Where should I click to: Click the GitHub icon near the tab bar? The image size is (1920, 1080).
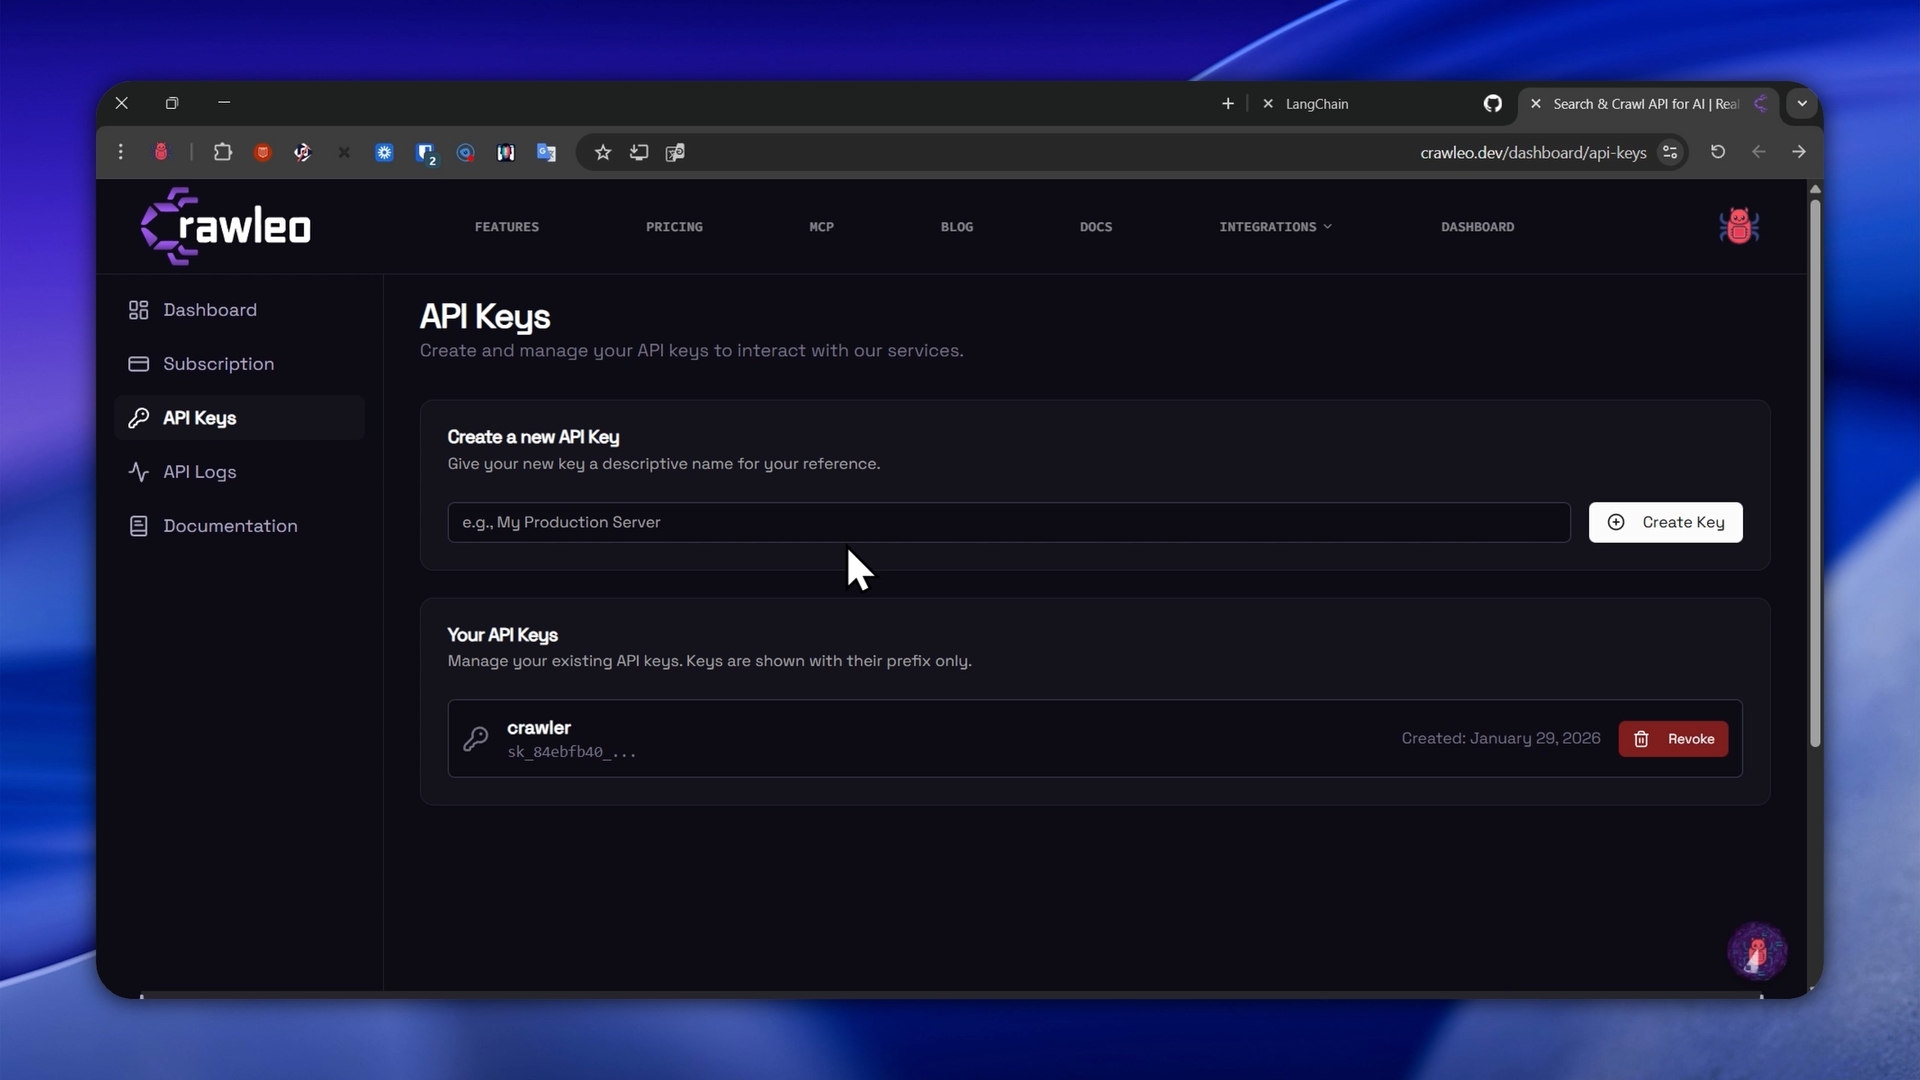pyautogui.click(x=1492, y=104)
